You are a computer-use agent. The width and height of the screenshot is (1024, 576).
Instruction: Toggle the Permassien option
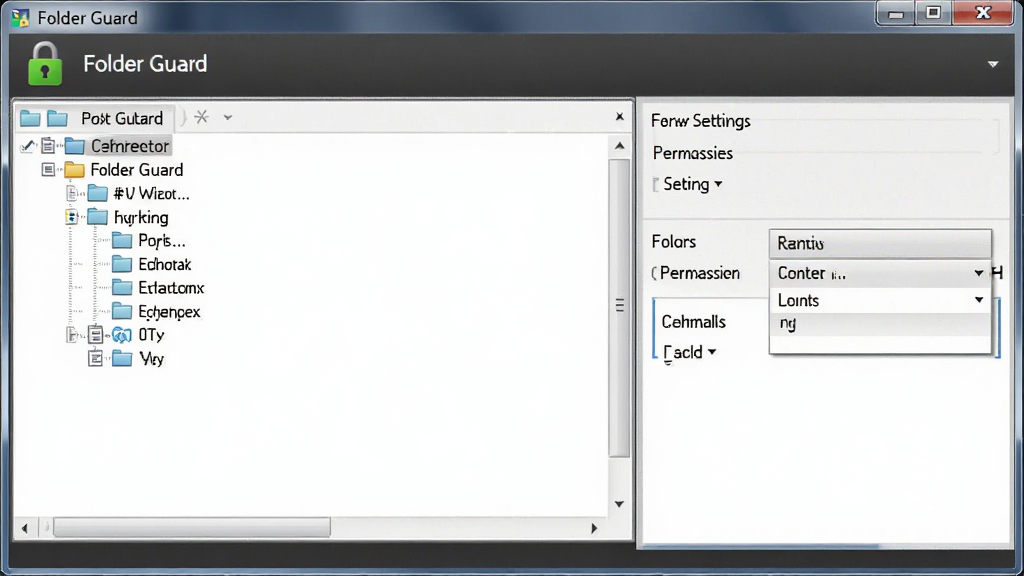pos(696,273)
